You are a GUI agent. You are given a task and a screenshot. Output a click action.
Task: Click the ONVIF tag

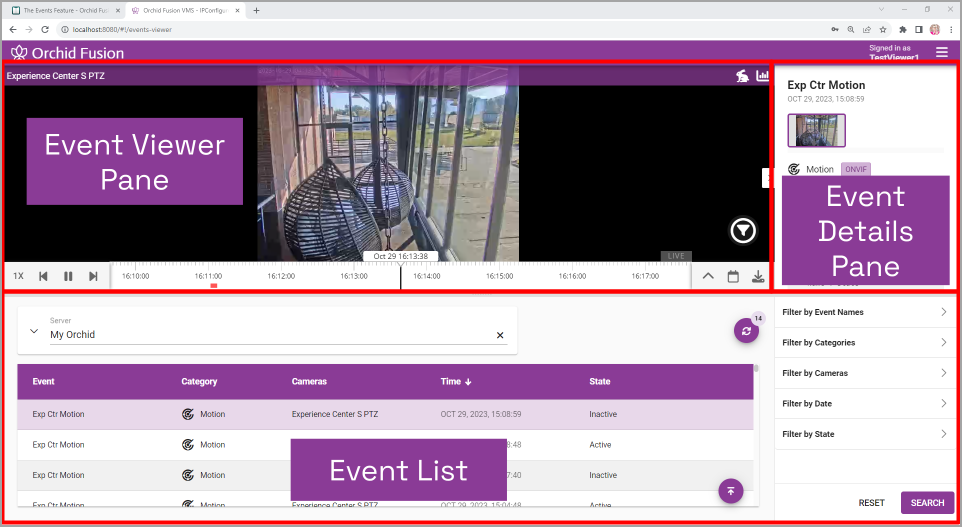856,169
